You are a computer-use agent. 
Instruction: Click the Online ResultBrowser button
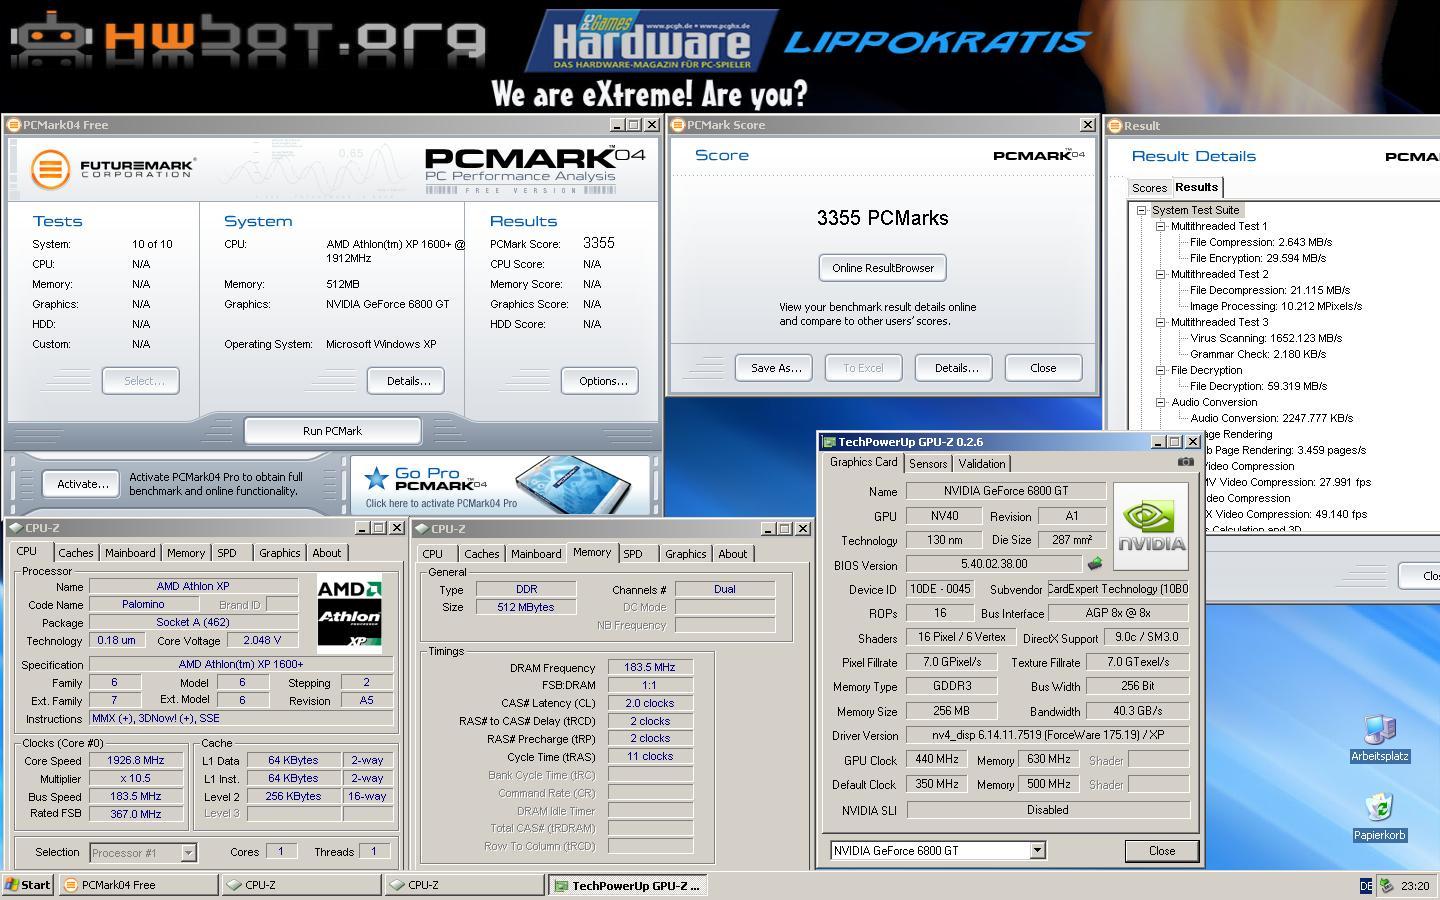click(883, 268)
